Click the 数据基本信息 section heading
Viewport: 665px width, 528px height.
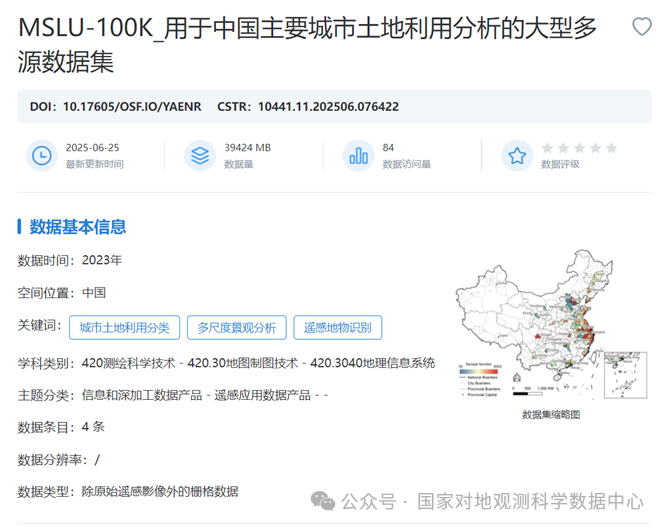(78, 226)
